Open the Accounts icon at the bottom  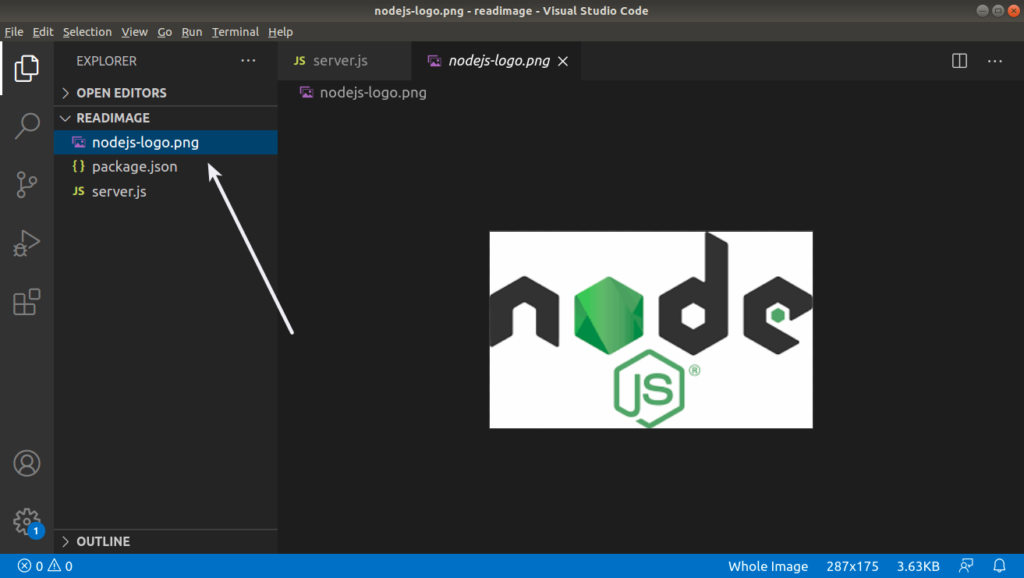point(27,463)
